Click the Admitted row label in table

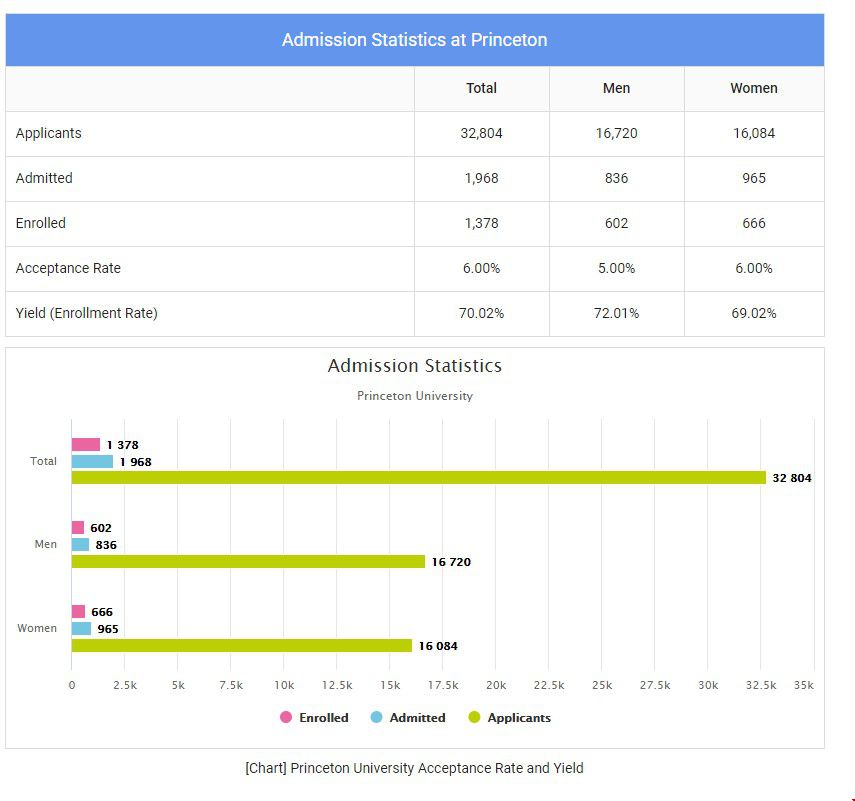(44, 178)
